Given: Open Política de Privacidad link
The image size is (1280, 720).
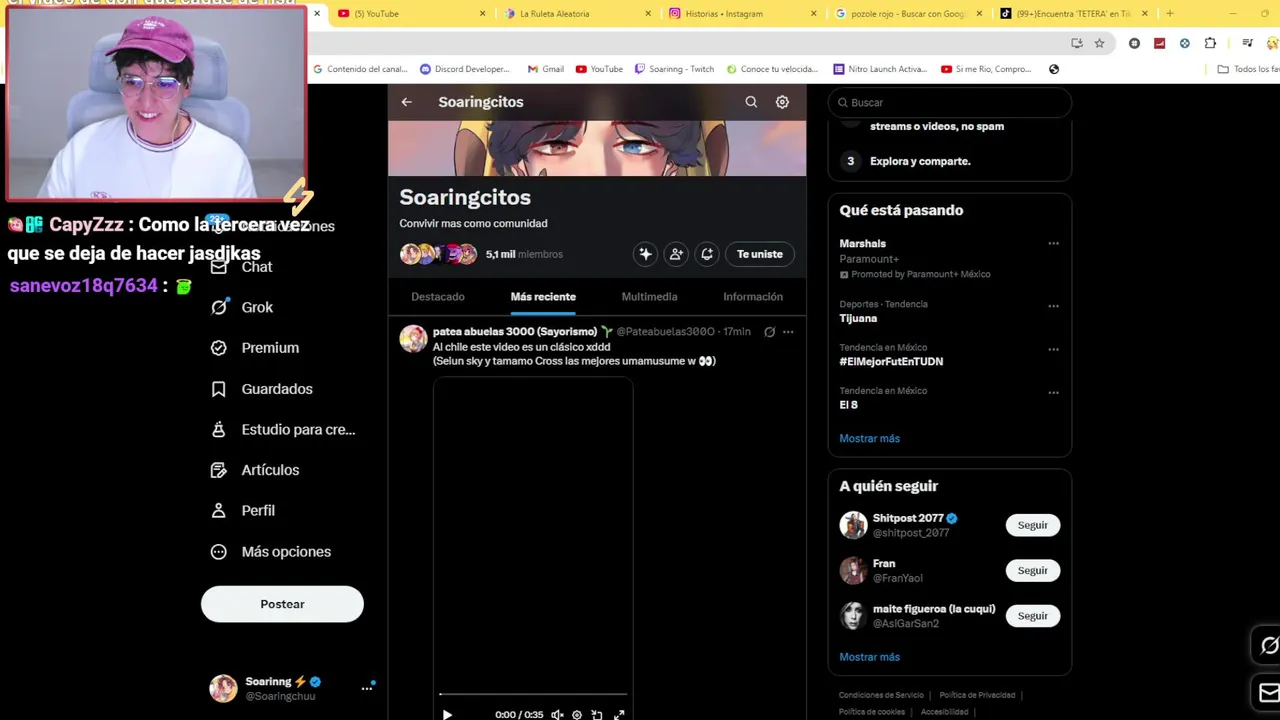Looking at the screenshot, I should [x=977, y=695].
